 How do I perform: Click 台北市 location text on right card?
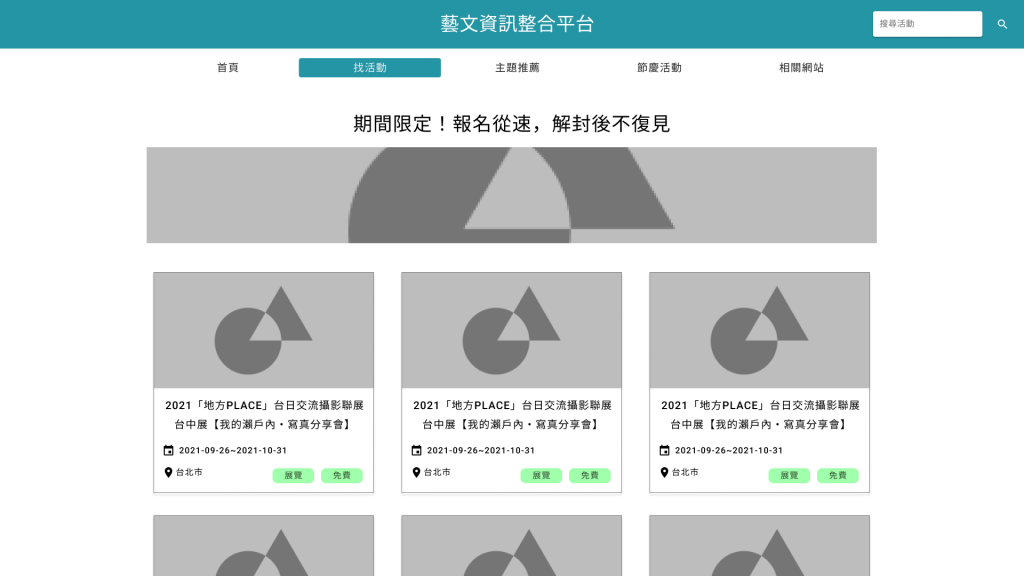click(685, 472)
